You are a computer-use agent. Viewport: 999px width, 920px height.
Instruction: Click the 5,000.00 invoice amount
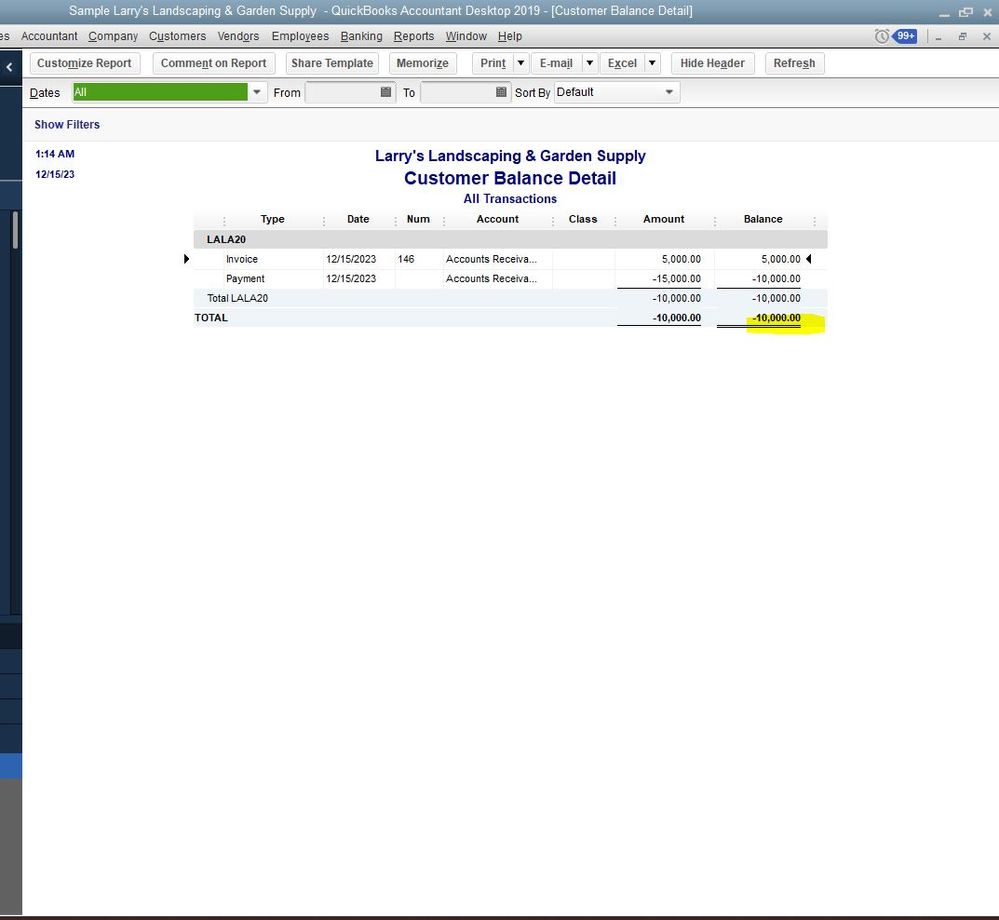click(x=681, y=259)
